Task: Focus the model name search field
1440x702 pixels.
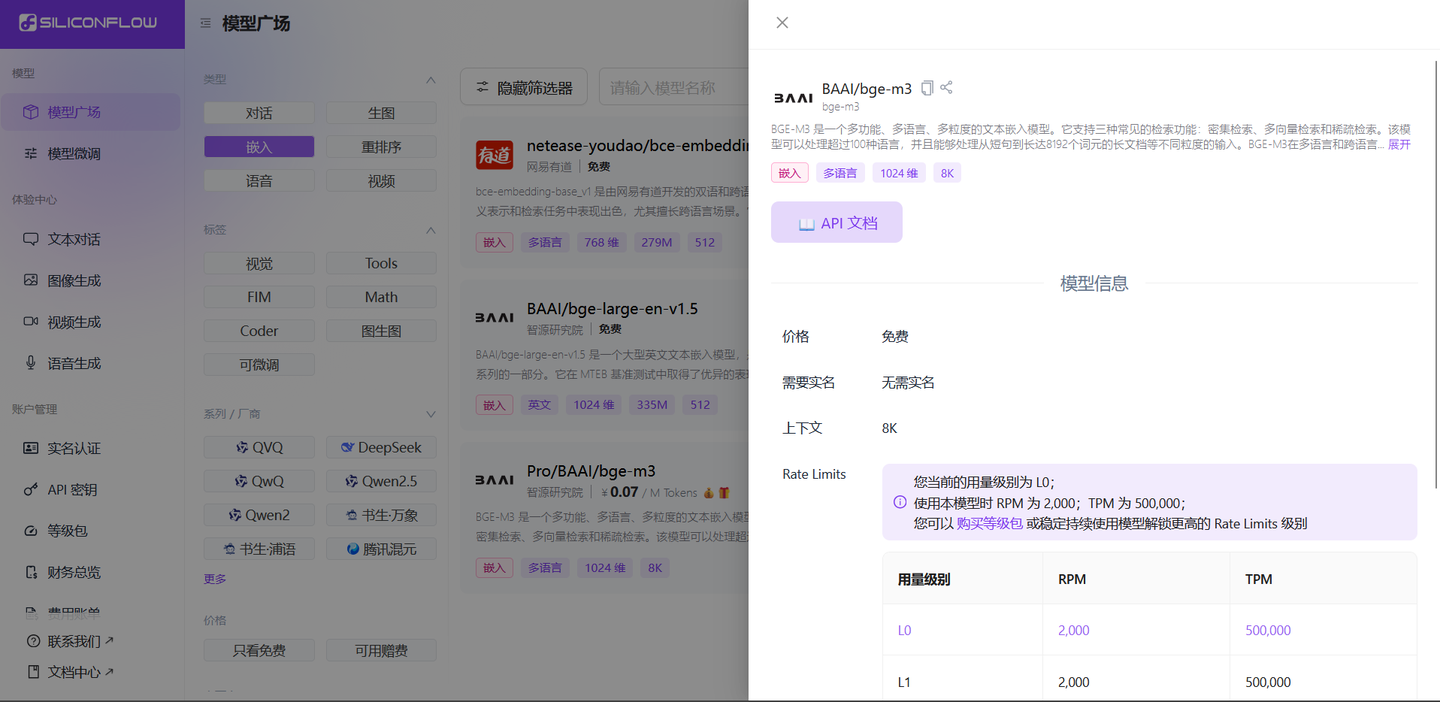Action: point(674,87)
